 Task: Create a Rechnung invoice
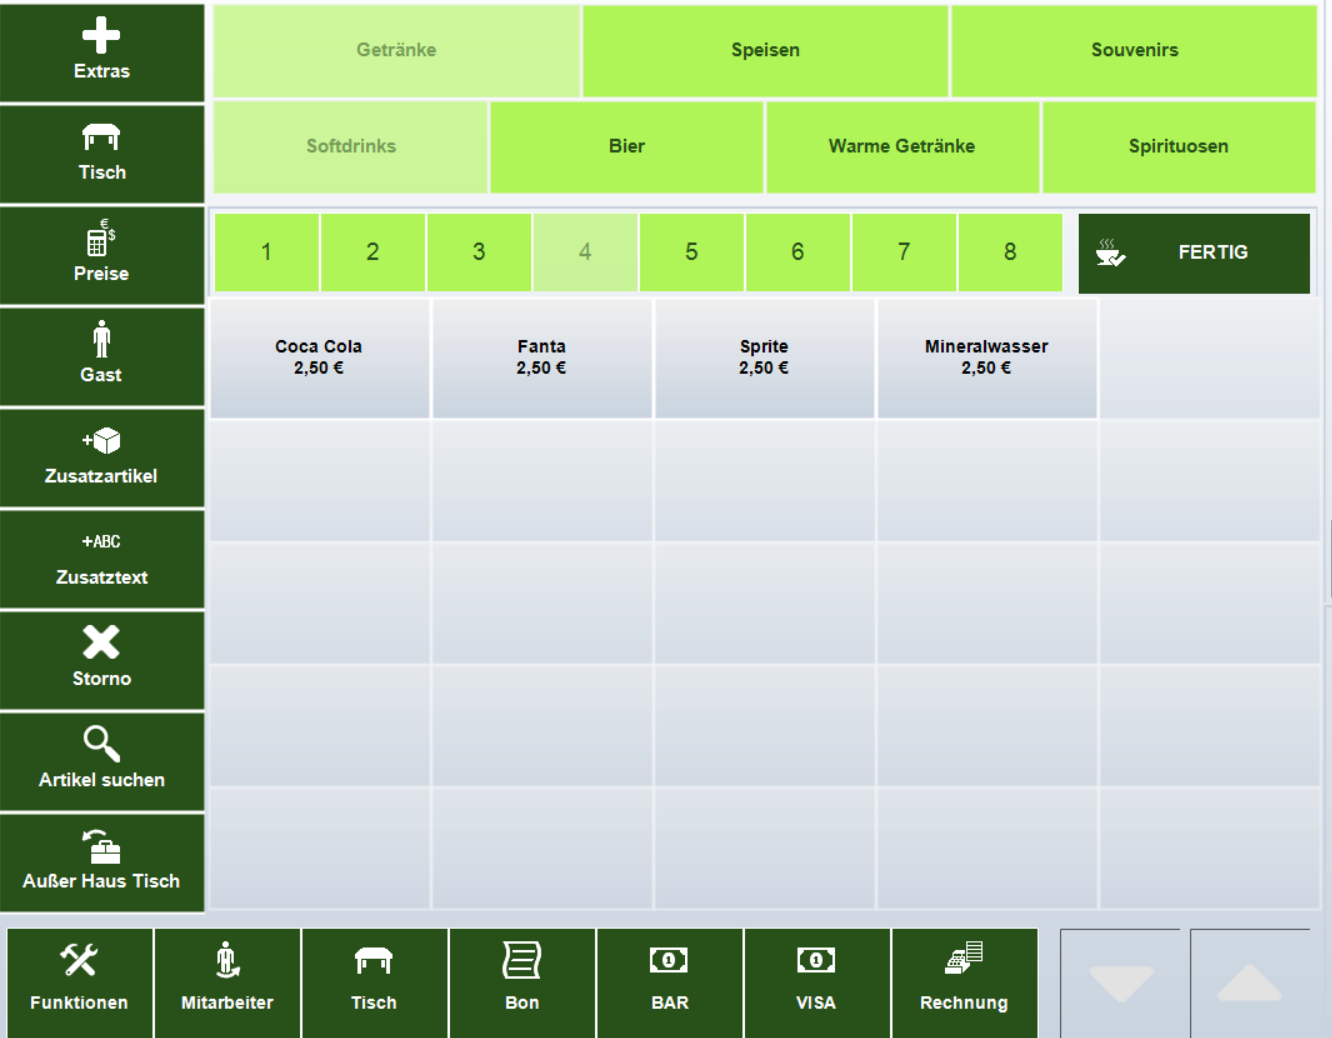point(964,983)
